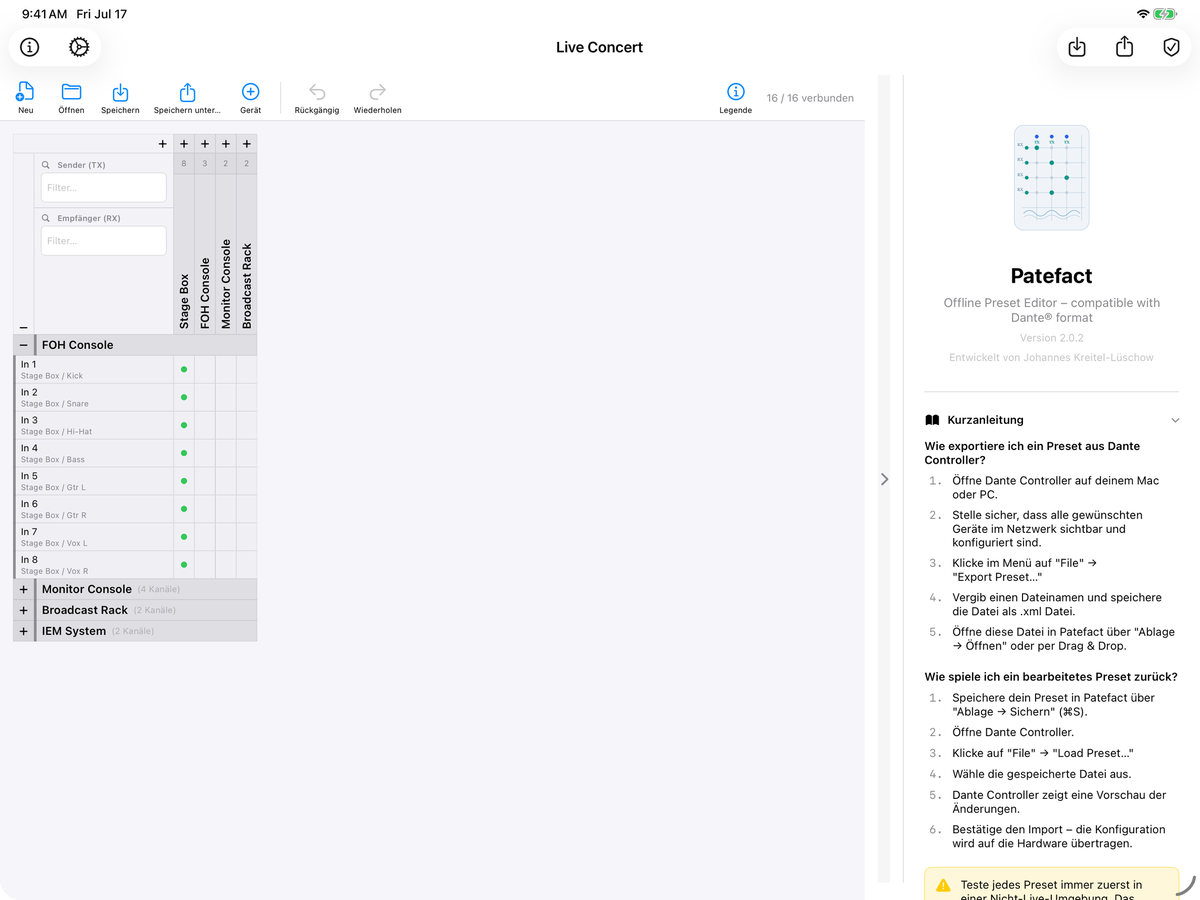The image size is (1200, 900).
Task: Click the Sender (TX) search icon
Action: [46, 165]
